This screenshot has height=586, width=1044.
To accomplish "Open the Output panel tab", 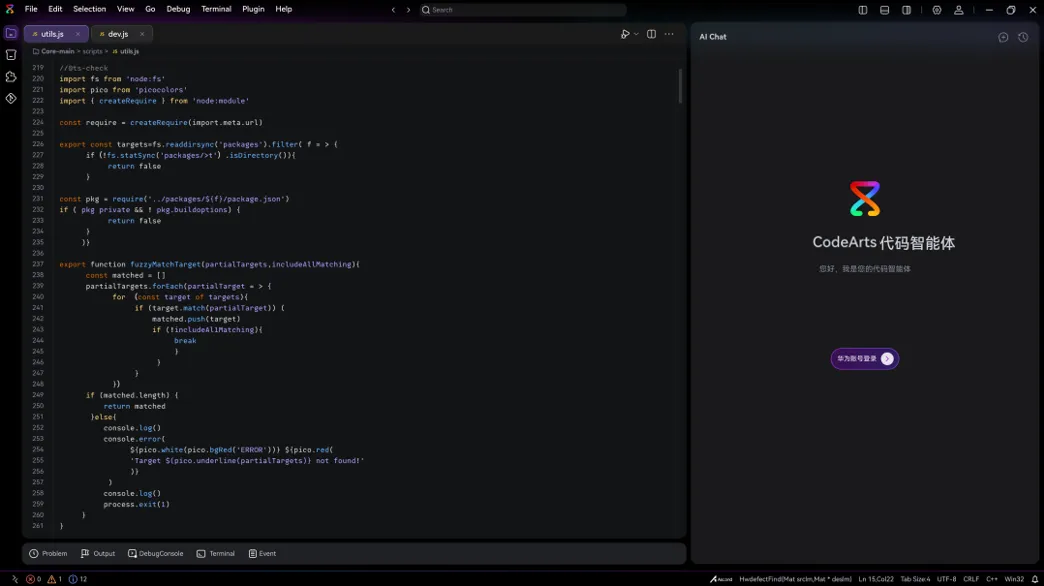I will tap(98, 553).
